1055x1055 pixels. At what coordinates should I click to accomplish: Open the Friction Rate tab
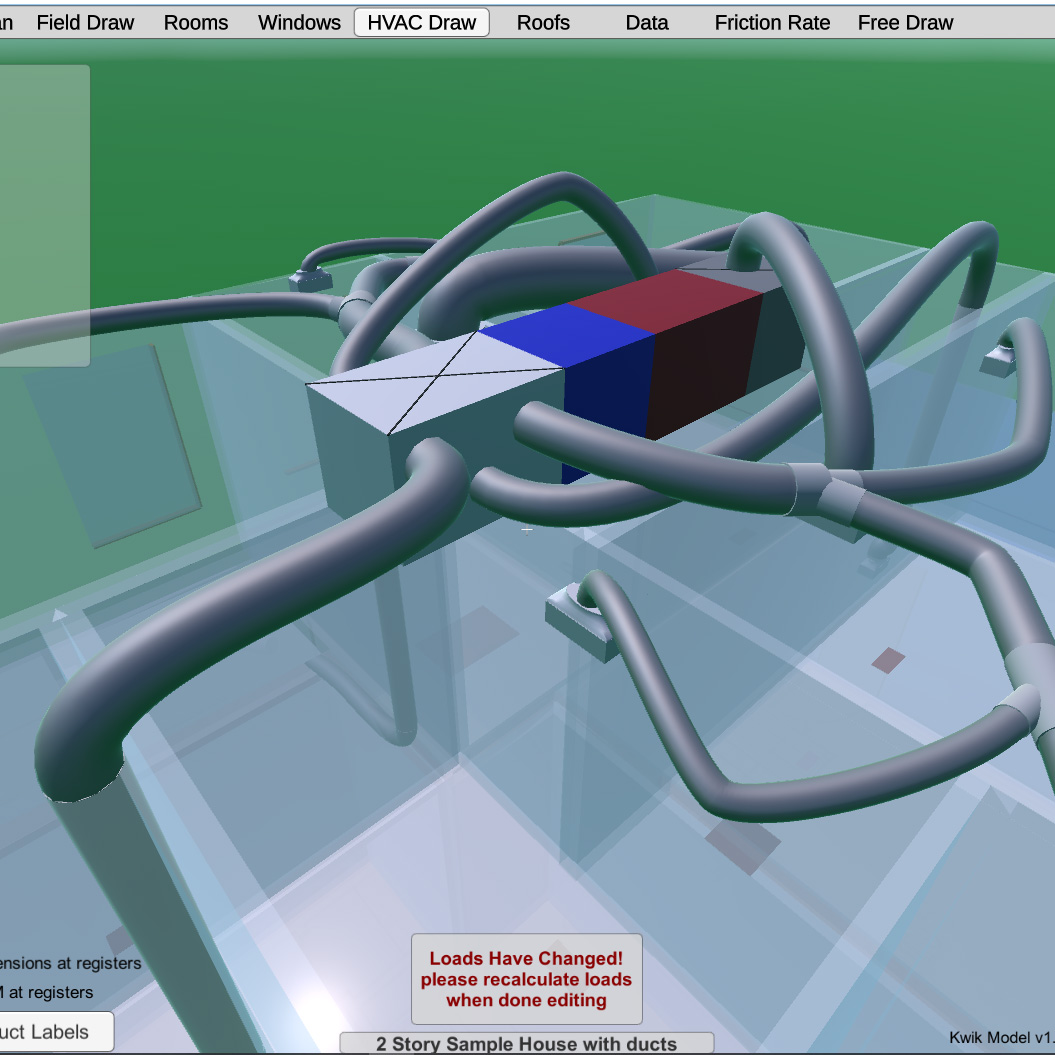(772, 23)
